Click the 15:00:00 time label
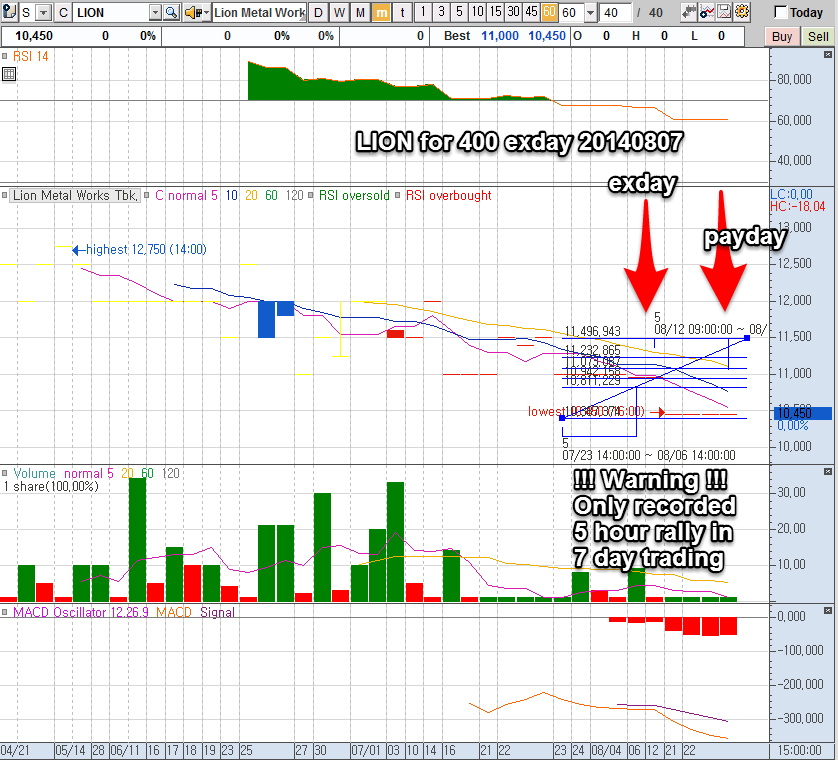 tap(799, 750)
